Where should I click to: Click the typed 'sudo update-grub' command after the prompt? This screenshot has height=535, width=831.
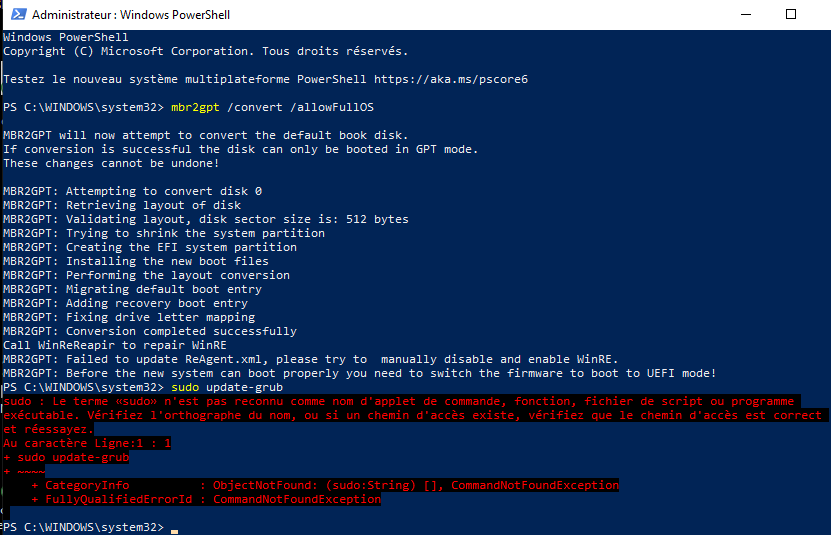(227, 387)
